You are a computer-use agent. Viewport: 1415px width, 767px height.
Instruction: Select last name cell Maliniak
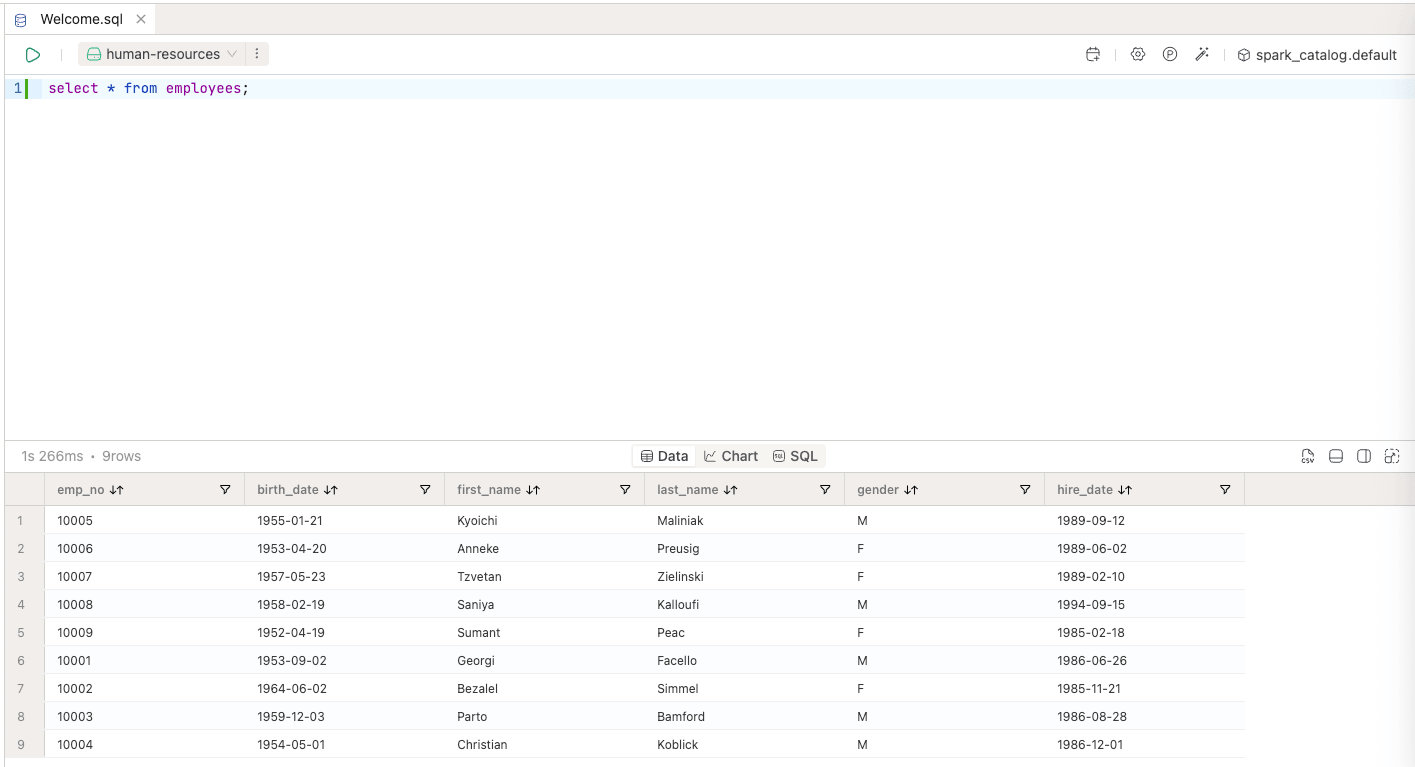click(x=744, y=521)
